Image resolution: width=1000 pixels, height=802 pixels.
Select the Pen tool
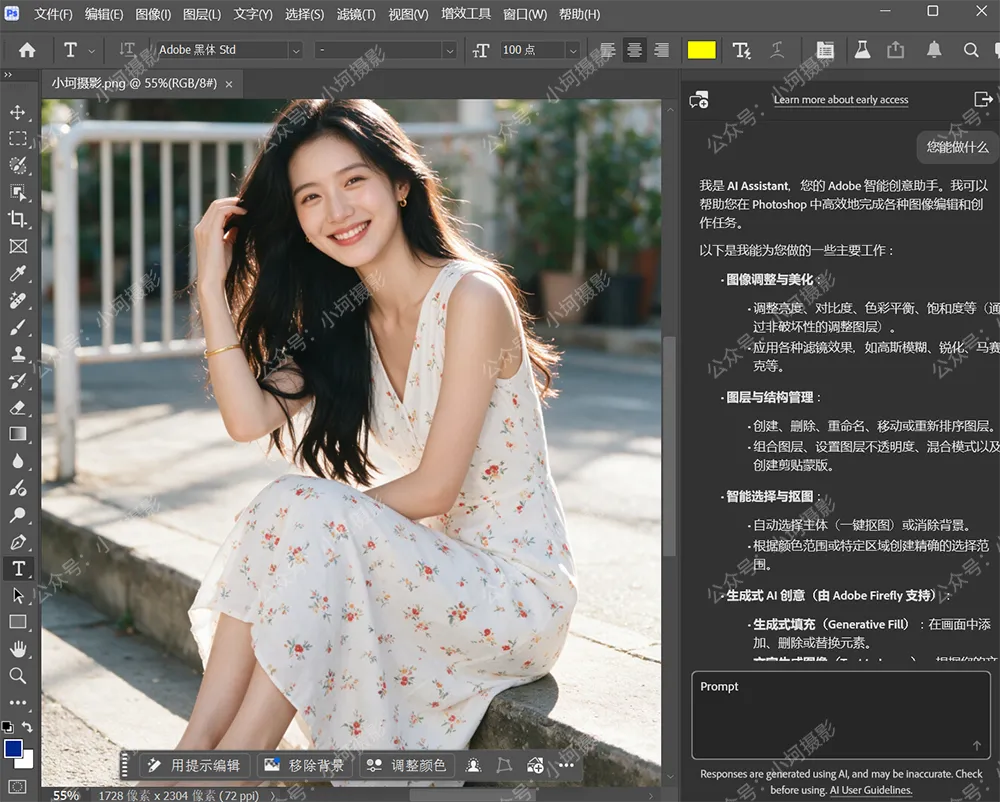[18, 542]
